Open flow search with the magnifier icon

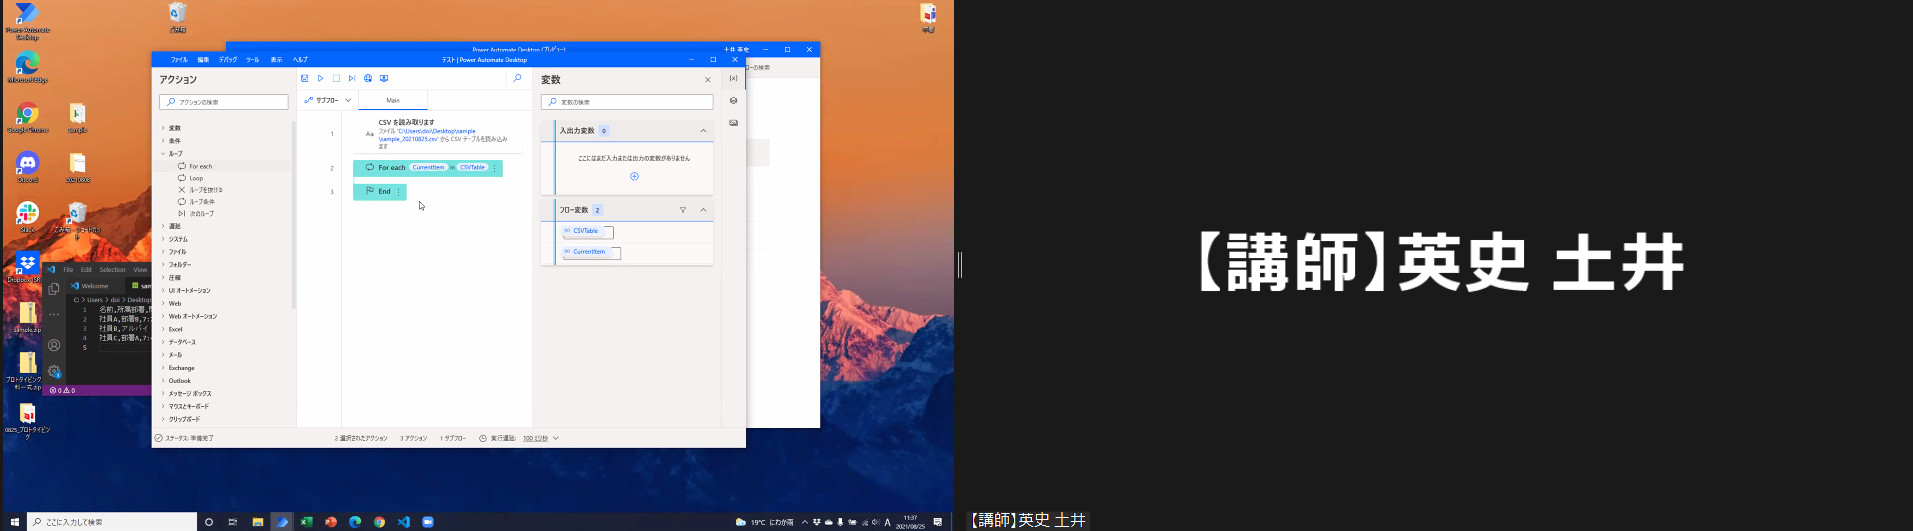[x=517, y=78]
